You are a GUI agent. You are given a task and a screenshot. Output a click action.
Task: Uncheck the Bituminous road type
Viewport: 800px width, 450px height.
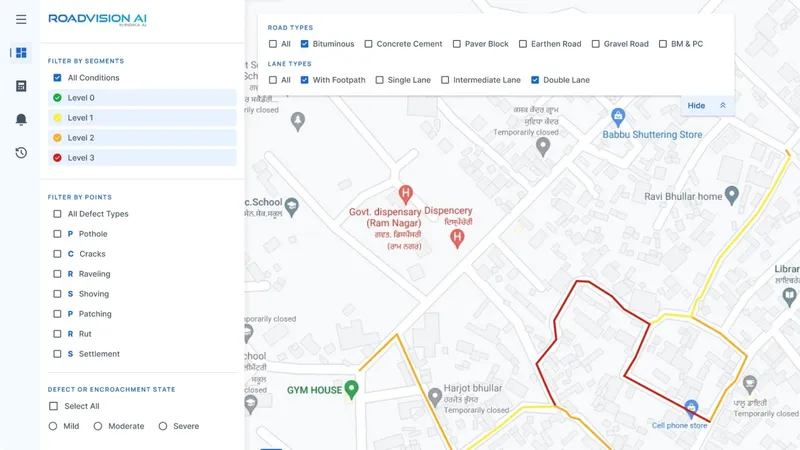point(305,44)
